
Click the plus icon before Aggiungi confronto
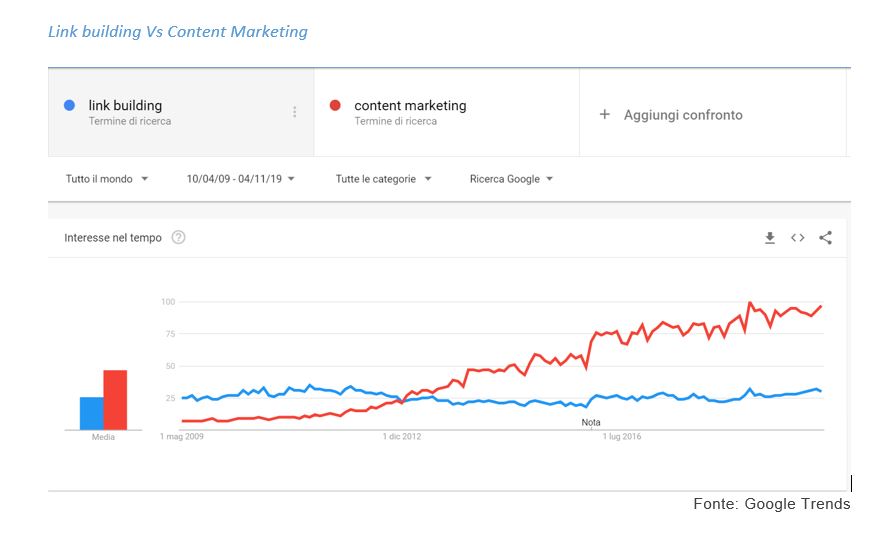[x=604, y=115]
